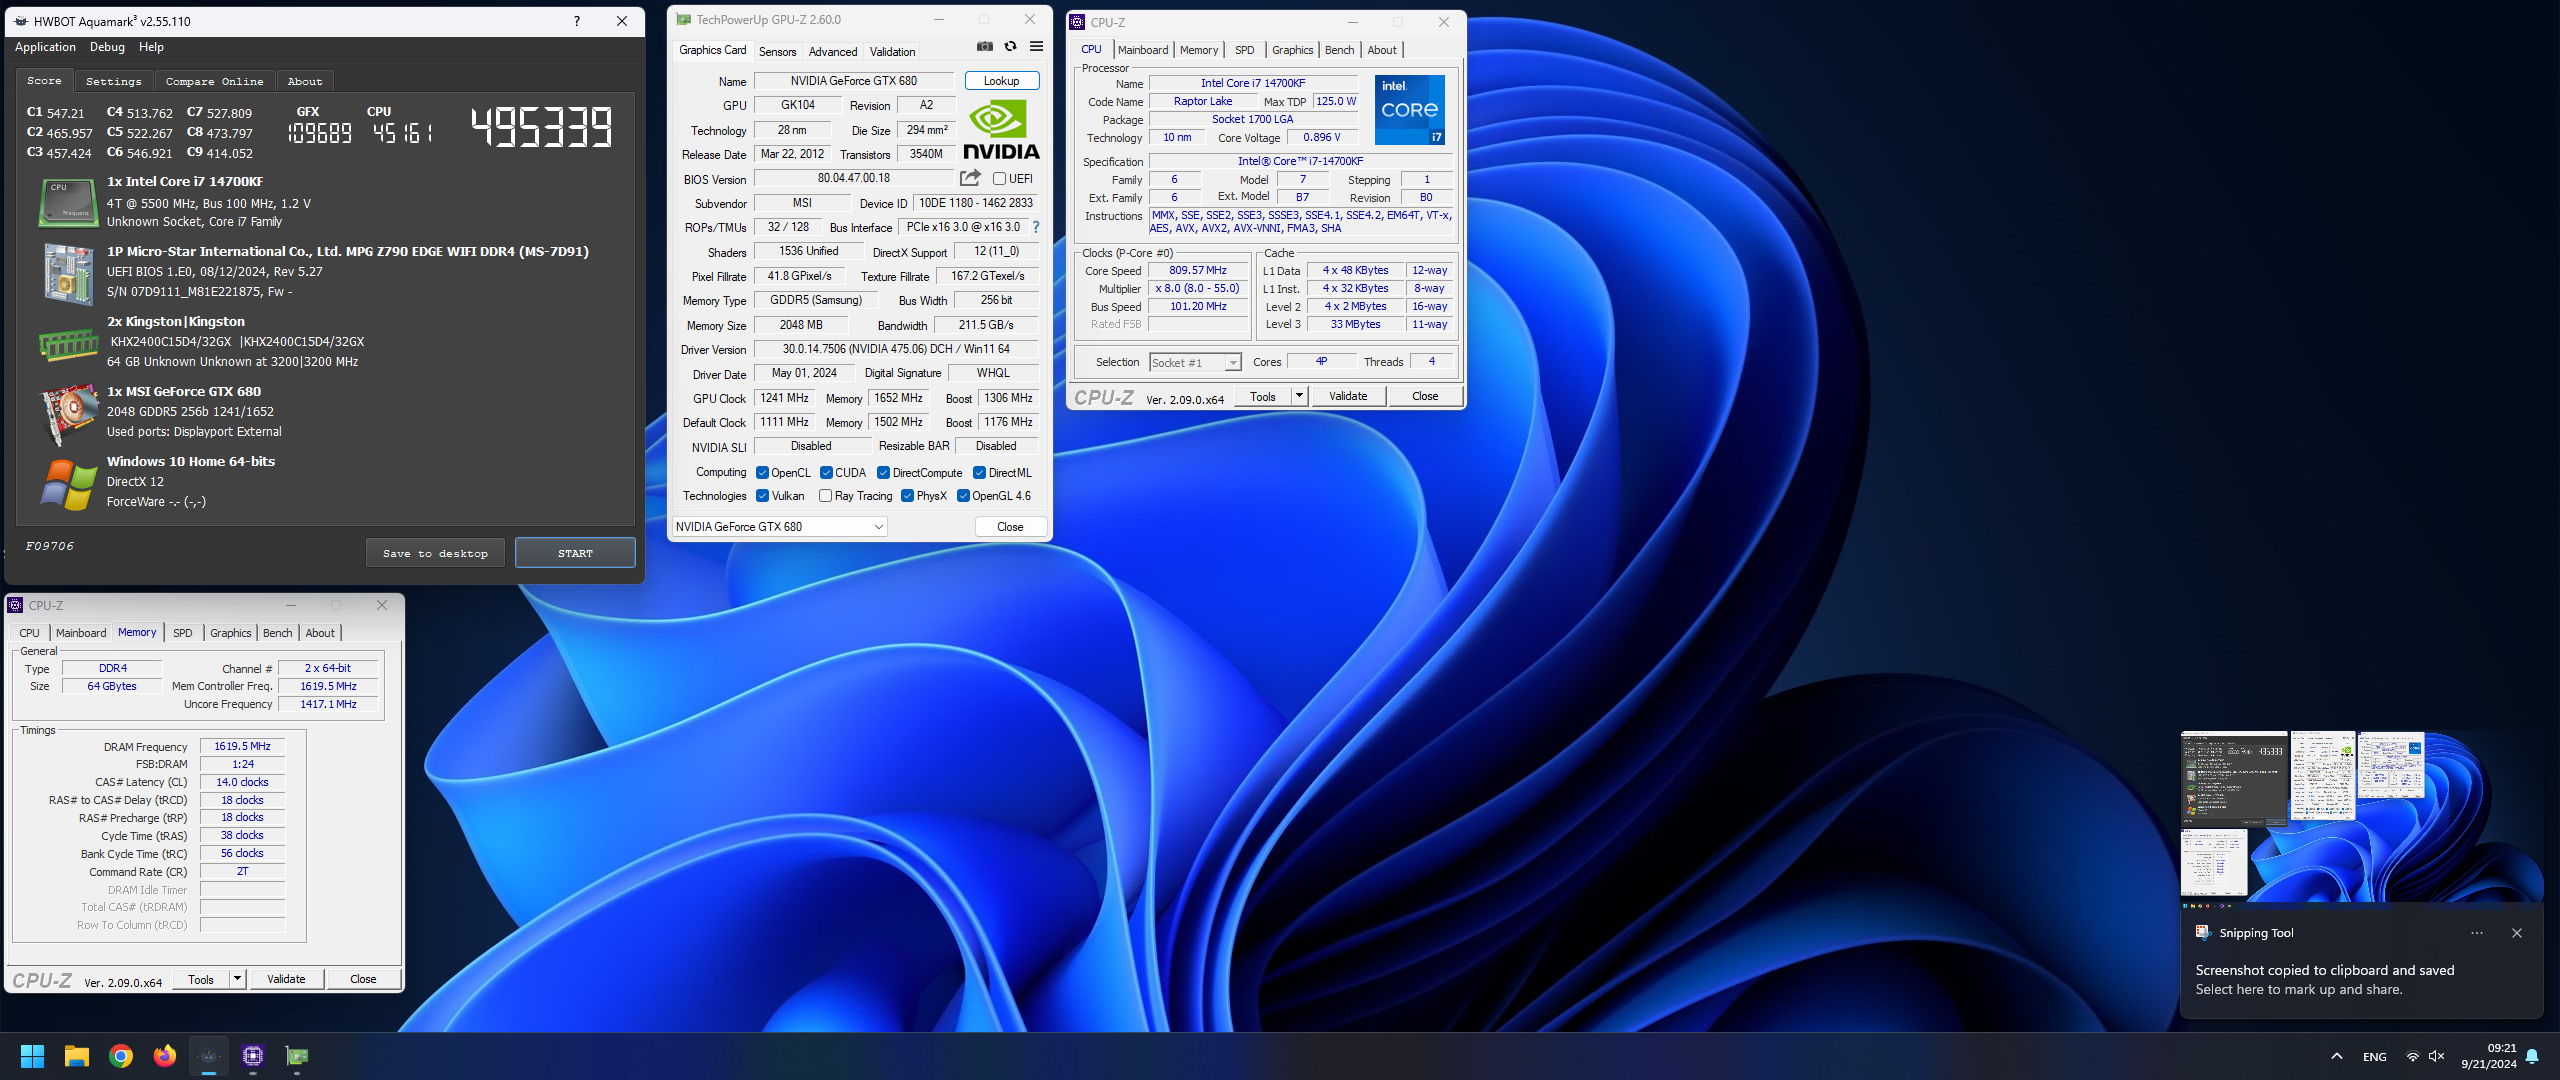The width and height of the screenshot is (2560, 1080).
Task: Click Tools button in top CPU-Z window
Action: click(x=1262, y=396)
